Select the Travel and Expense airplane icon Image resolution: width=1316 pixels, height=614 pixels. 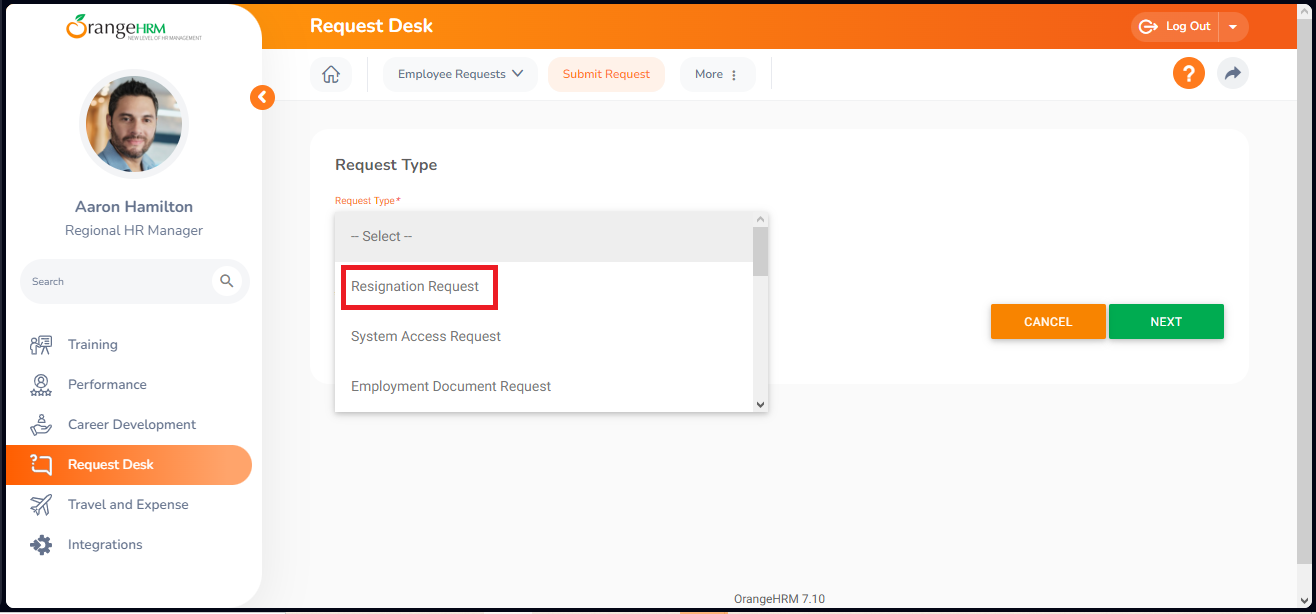pyautogui.click(x=40, y=504)
